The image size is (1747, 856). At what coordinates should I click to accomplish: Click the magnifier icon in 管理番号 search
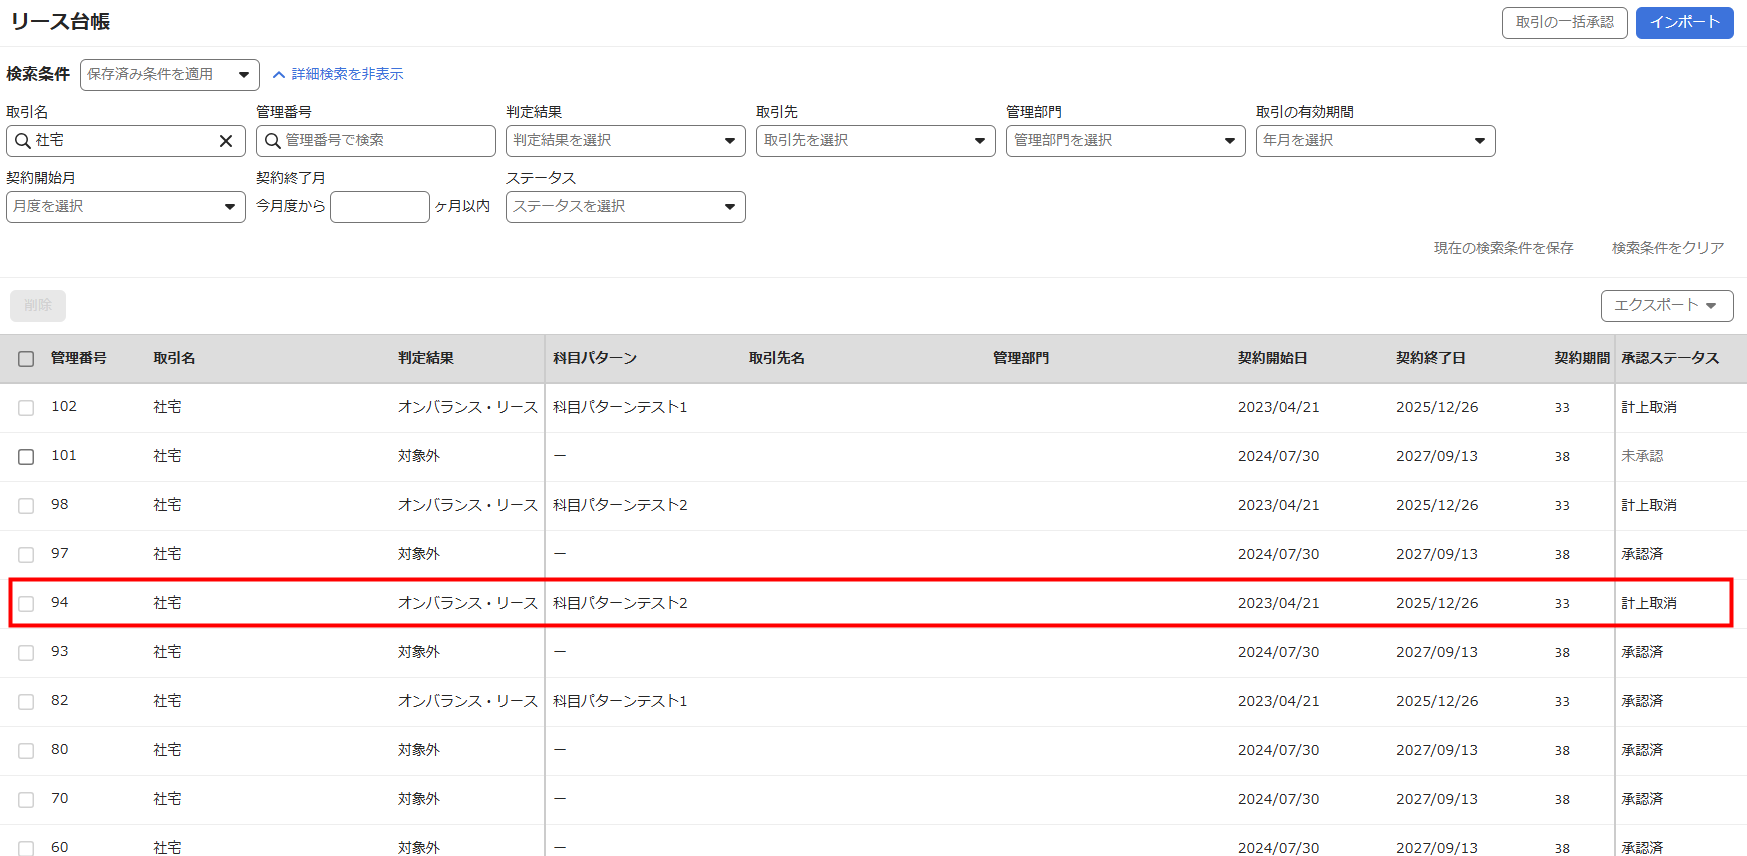272,141
